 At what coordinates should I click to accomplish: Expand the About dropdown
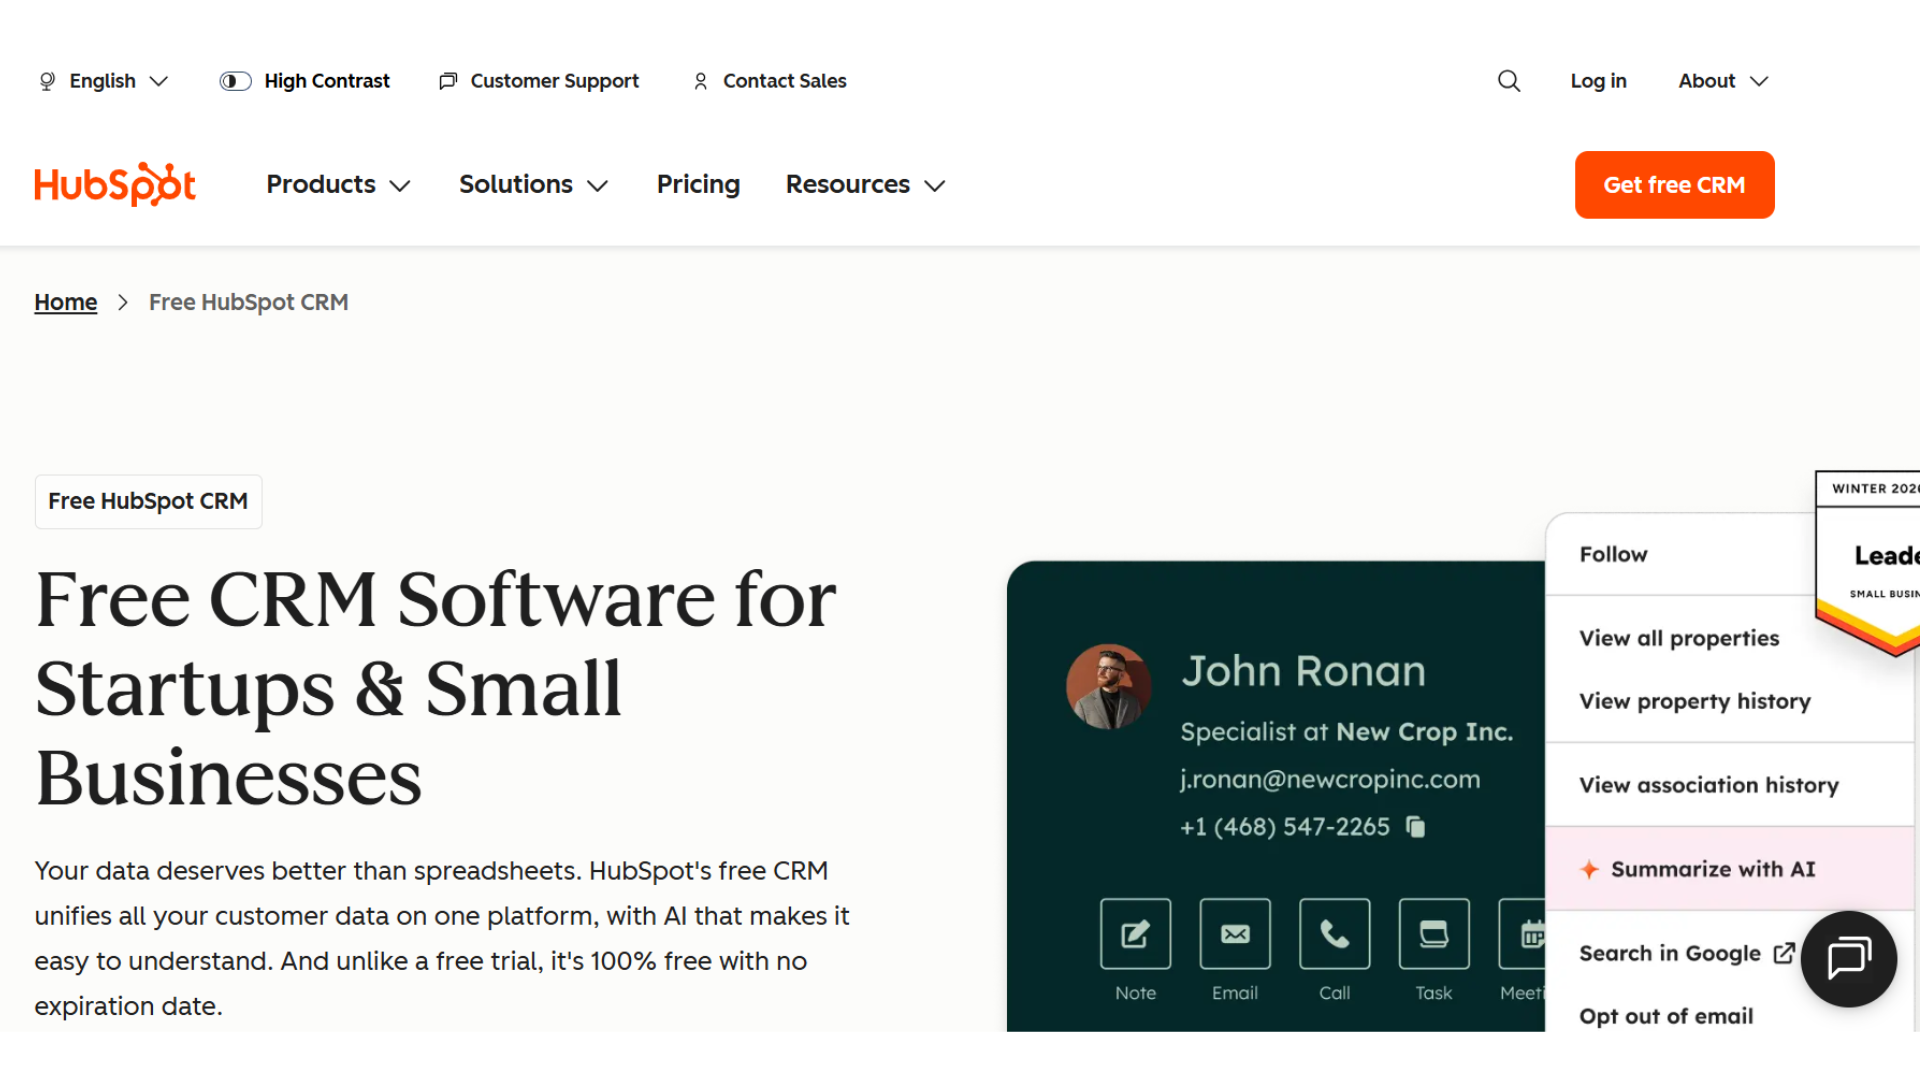[x=1723, y=81]
